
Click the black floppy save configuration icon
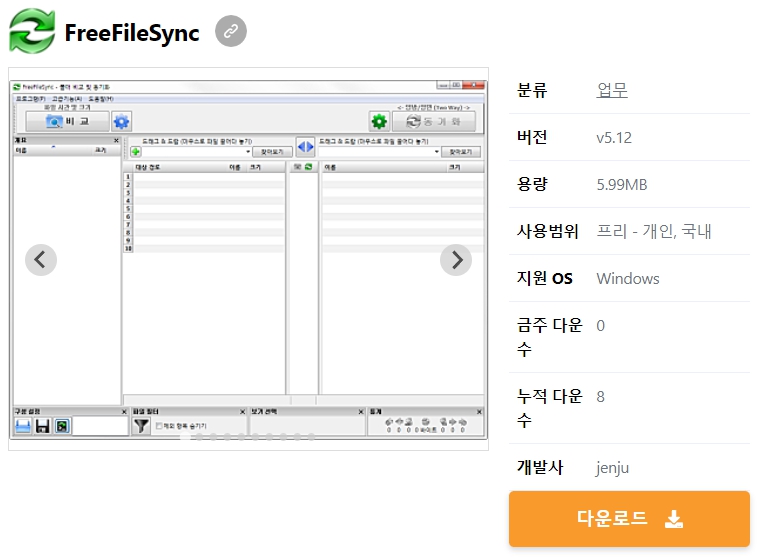[43, 426]
